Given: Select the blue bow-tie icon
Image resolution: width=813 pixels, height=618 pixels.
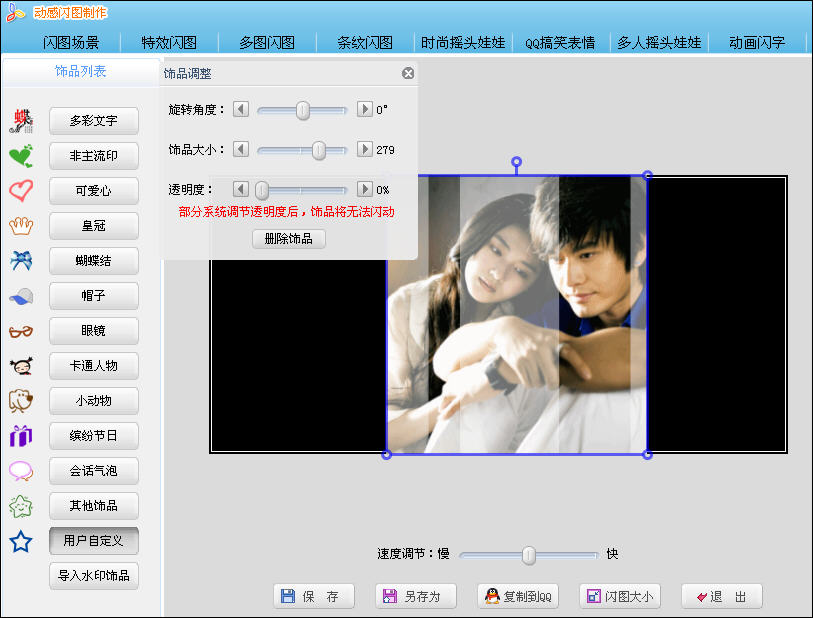Looking at the screenshot, I should point(21,260).
